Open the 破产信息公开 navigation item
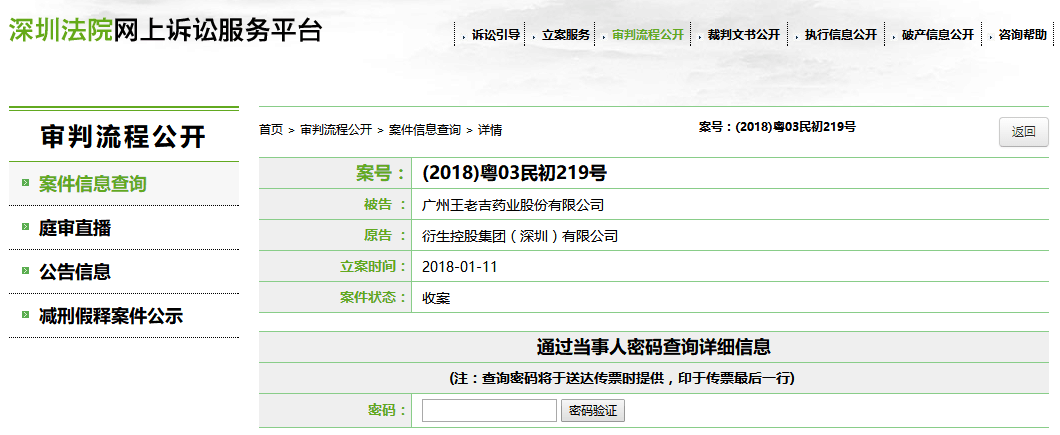Screen dimensions: 1060x435 coord(937,34)
